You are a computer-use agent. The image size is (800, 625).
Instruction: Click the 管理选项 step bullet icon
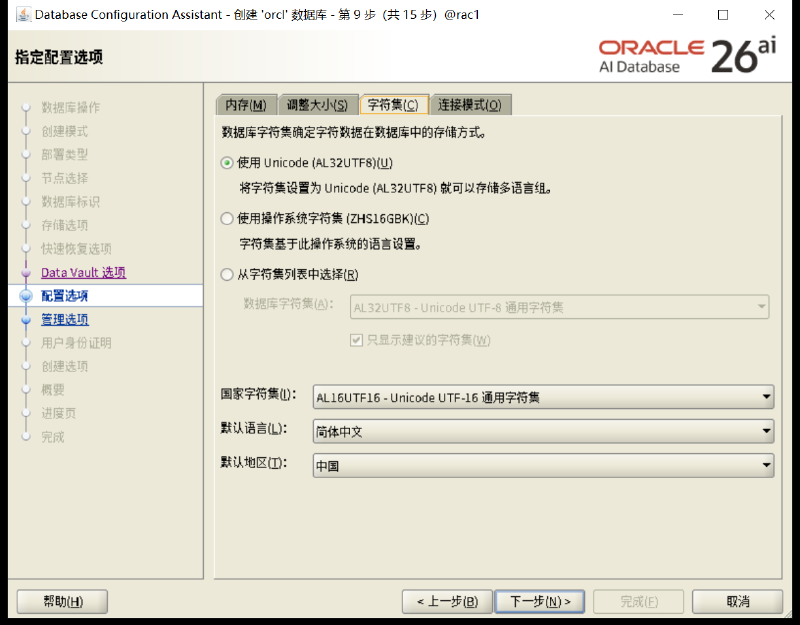tap(26, 320)
